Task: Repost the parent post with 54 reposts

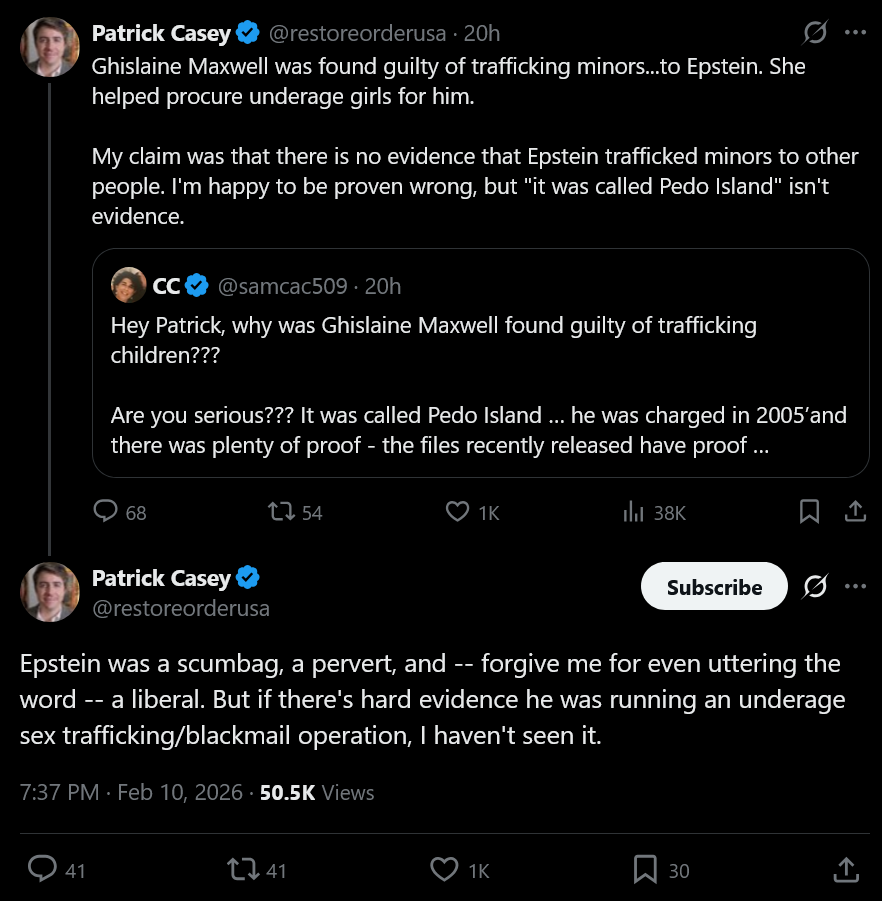Action: tap(281, 512)
